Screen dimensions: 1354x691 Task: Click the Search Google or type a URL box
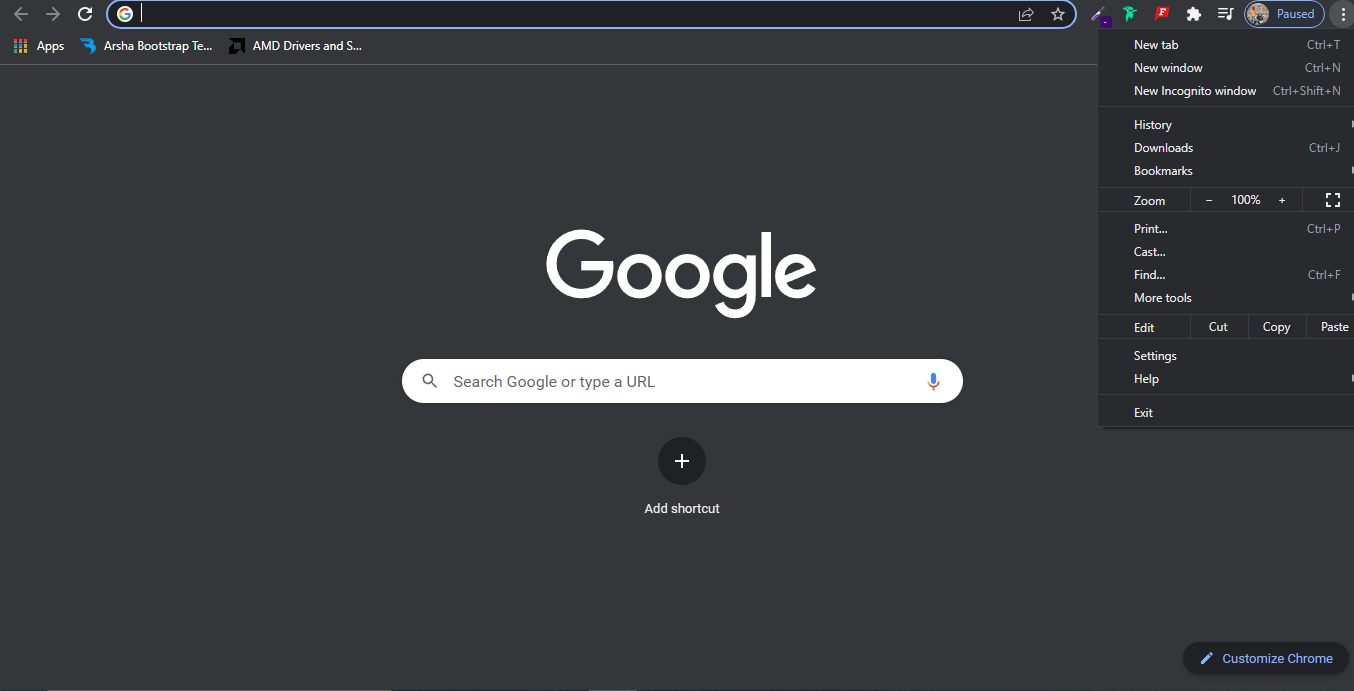point(682,381)
